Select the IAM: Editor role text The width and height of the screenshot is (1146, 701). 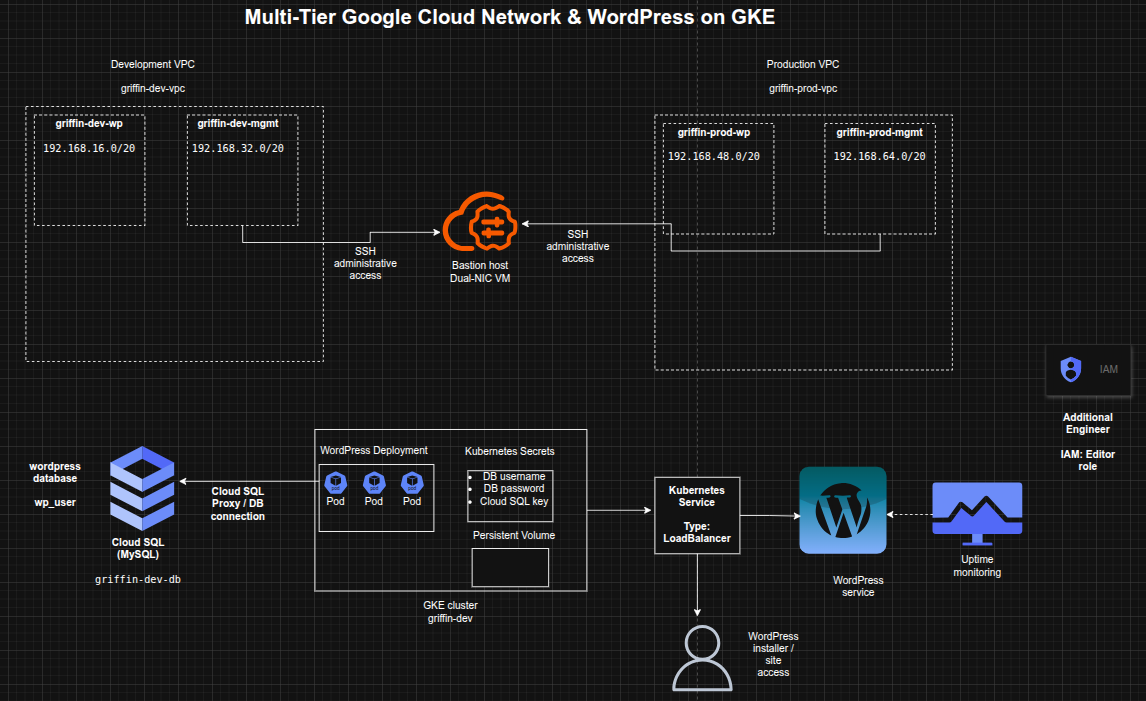(1087, 460)
